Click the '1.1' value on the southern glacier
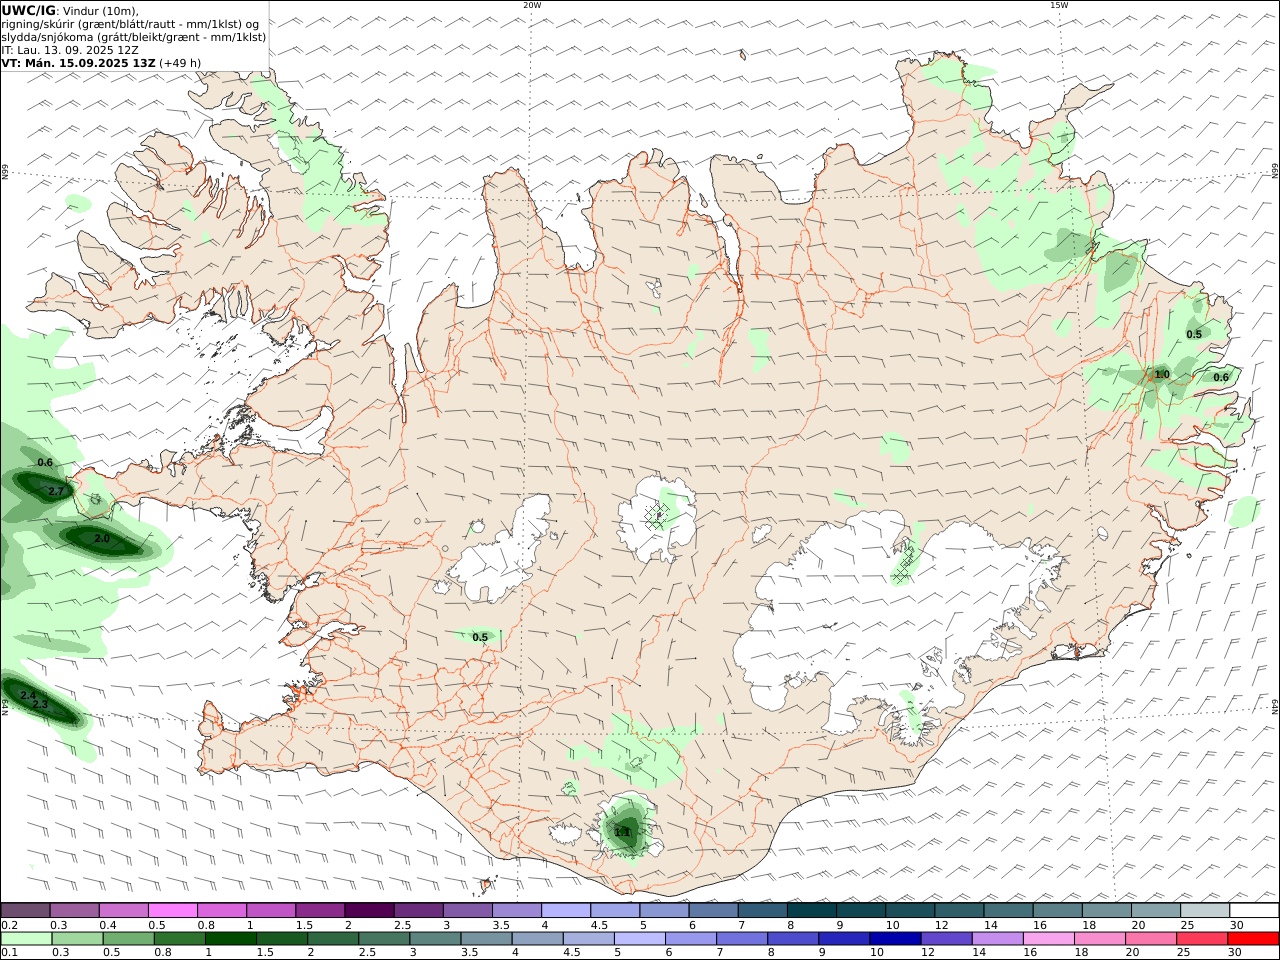 pos(622,832)
